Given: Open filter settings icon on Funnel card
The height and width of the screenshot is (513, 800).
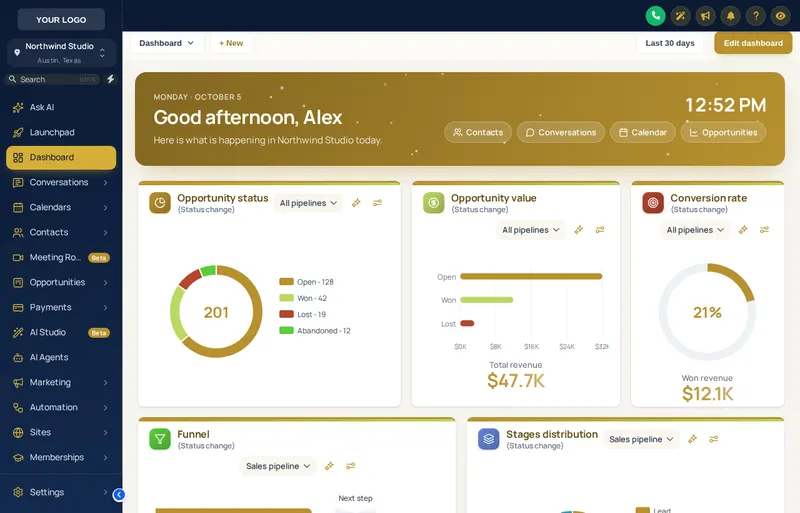Looking at the screenshot, I should pyautogui.click(x=351, y=466).
